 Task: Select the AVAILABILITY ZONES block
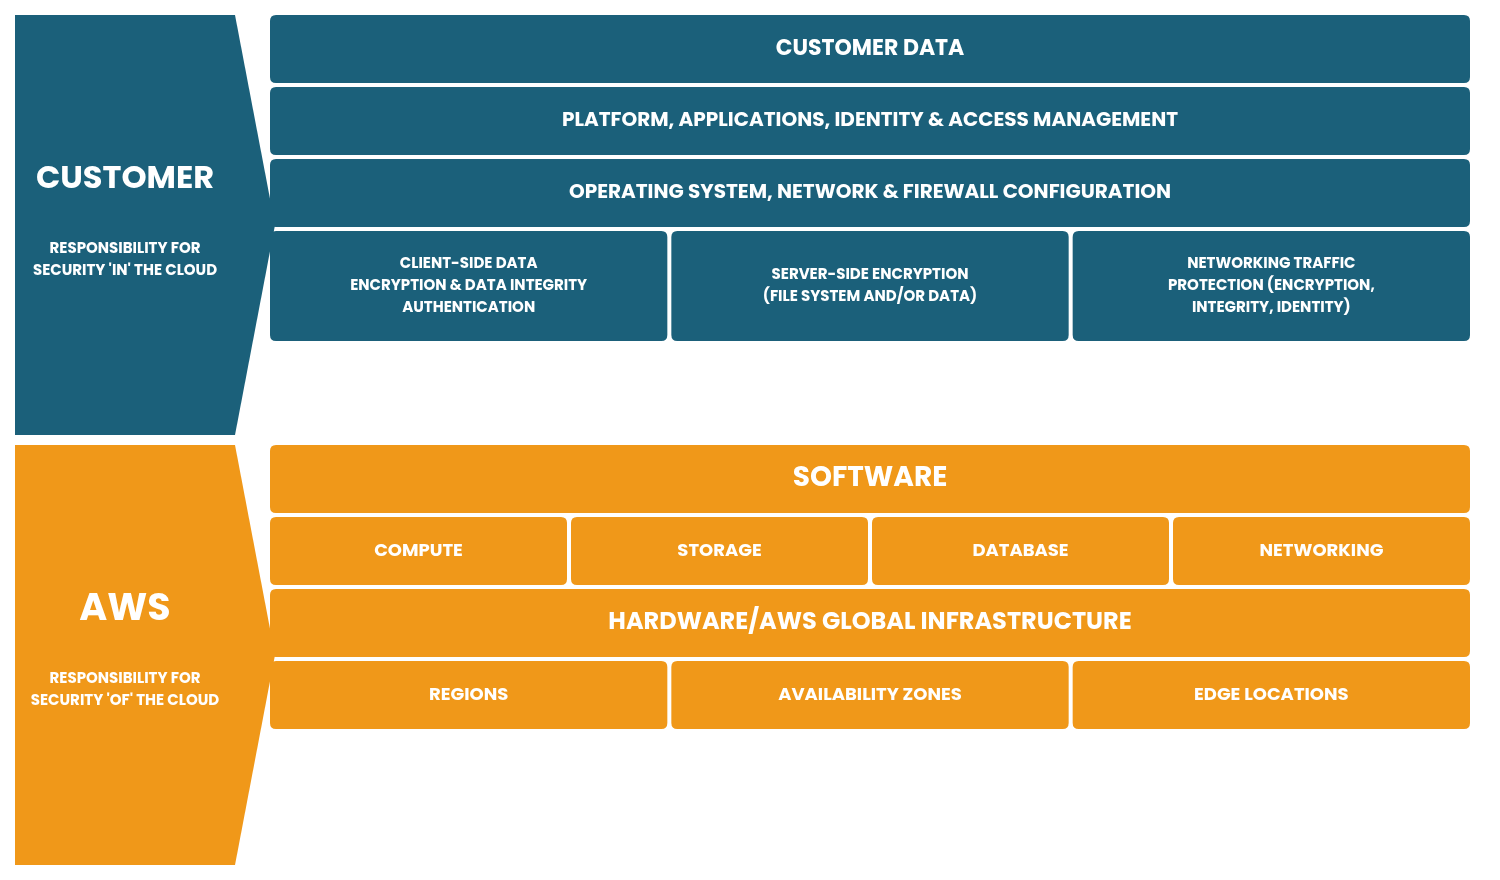(x=869, y=695)
